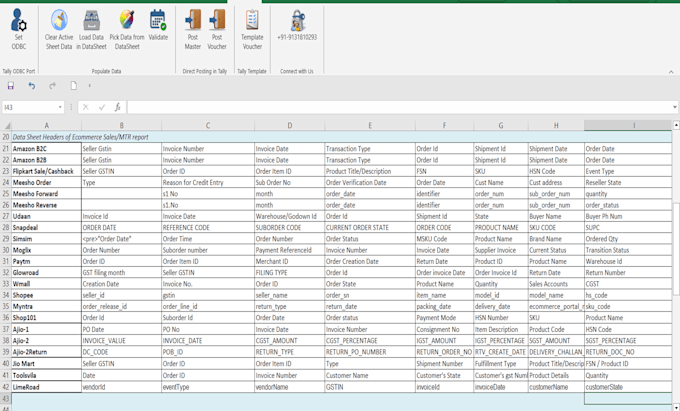Click the Name Box showing I43

(x=29, y=107)
